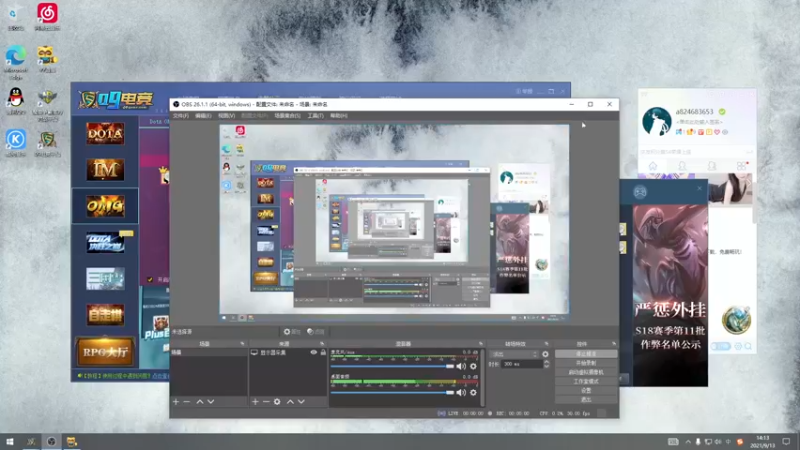This screenshot has width=800, height=450.
Task: Open the home tab in QQ panel
Action: coord(653,166)
